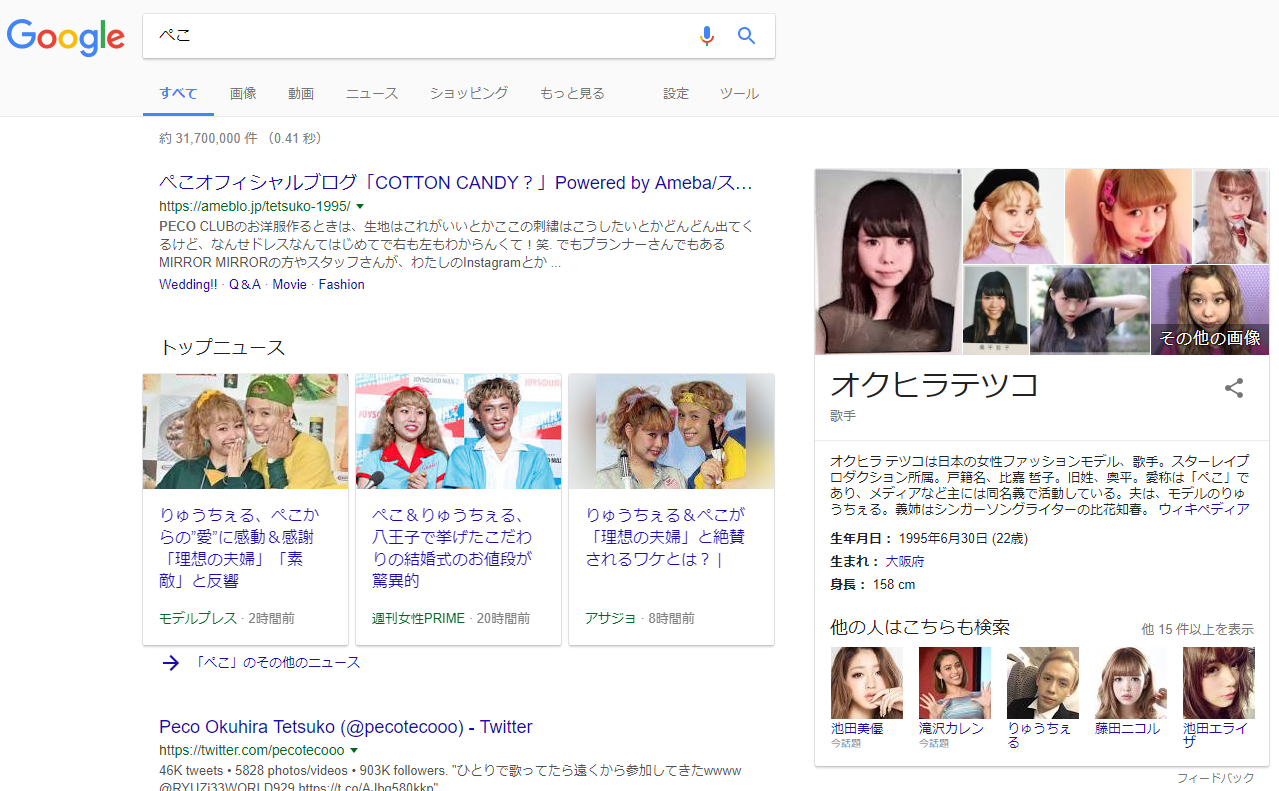Viewport: 1279px width, 791px height.
Task: Select the すべて tab
Action: pyautogui.click(x=178, y=93)
